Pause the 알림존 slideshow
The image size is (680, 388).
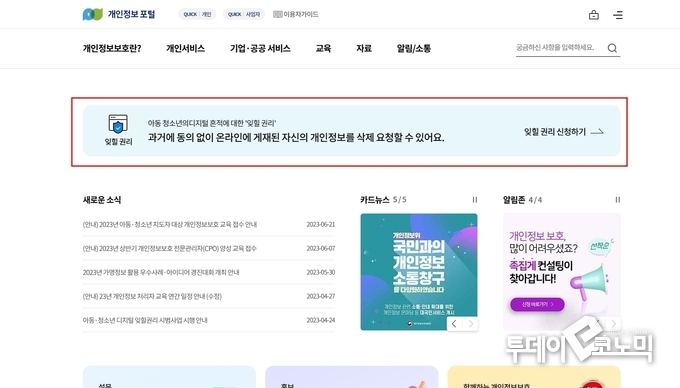coord(618,200)
